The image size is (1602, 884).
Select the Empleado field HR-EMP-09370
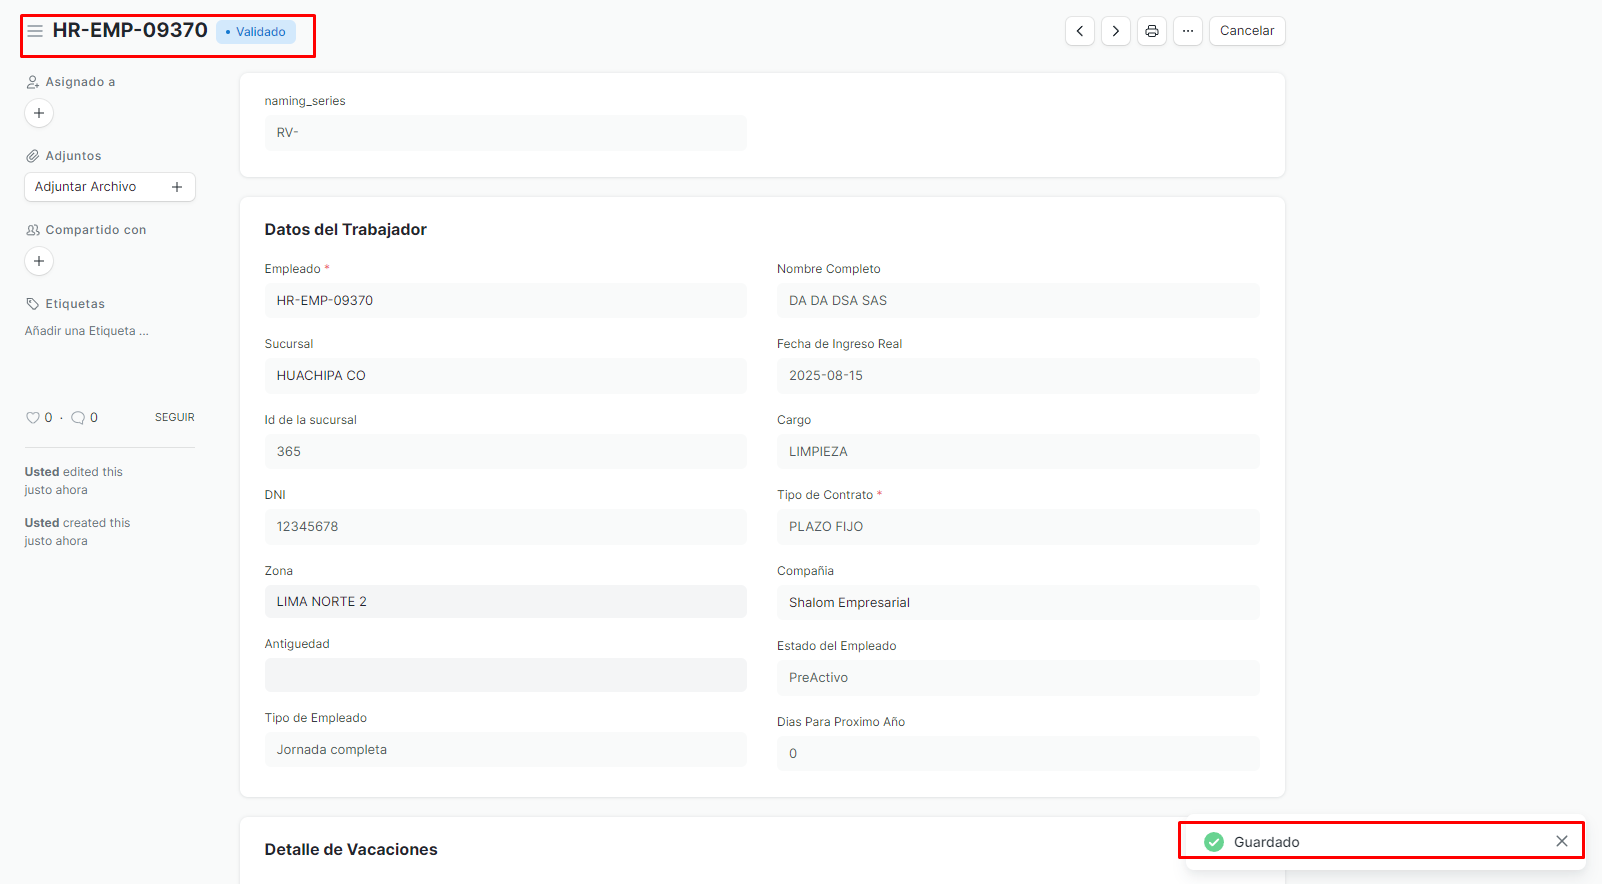505,301
